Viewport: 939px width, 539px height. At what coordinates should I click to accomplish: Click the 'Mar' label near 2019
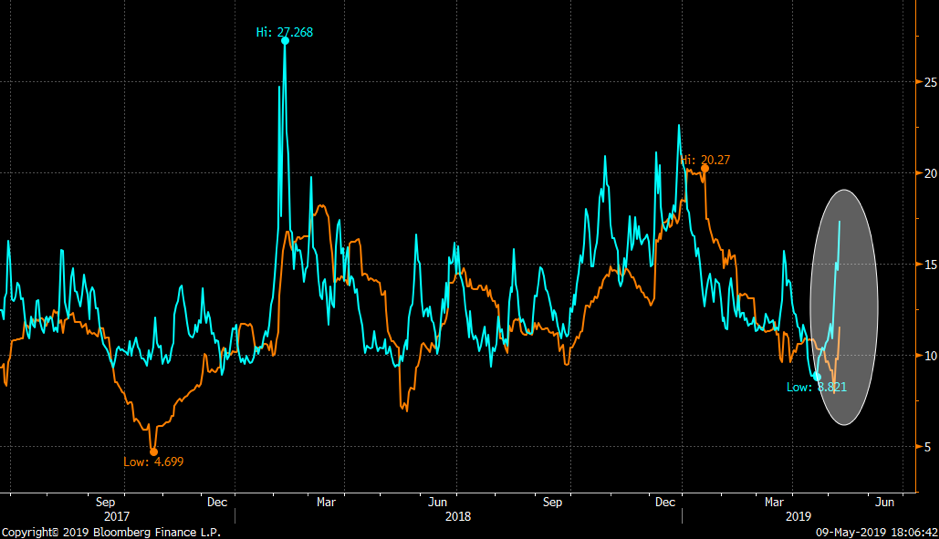click(774, 502)
